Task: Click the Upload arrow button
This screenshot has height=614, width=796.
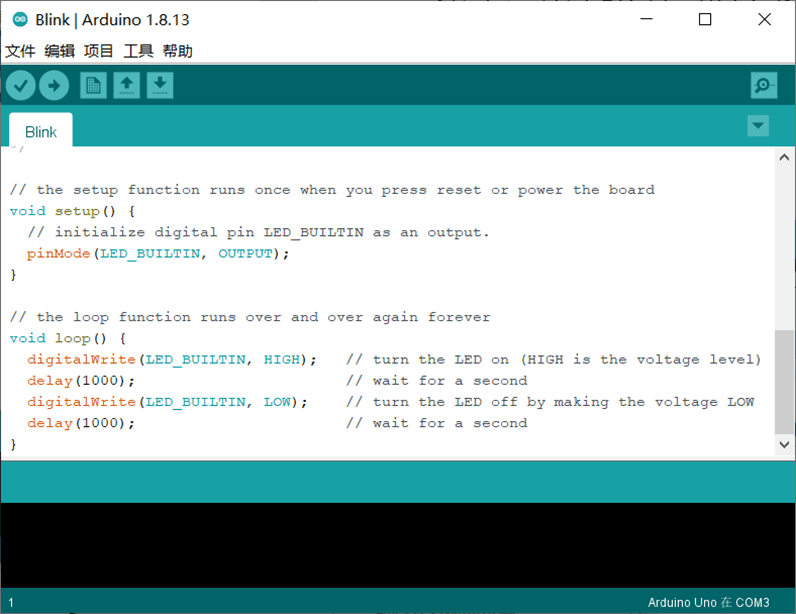Action: point(54,85)
